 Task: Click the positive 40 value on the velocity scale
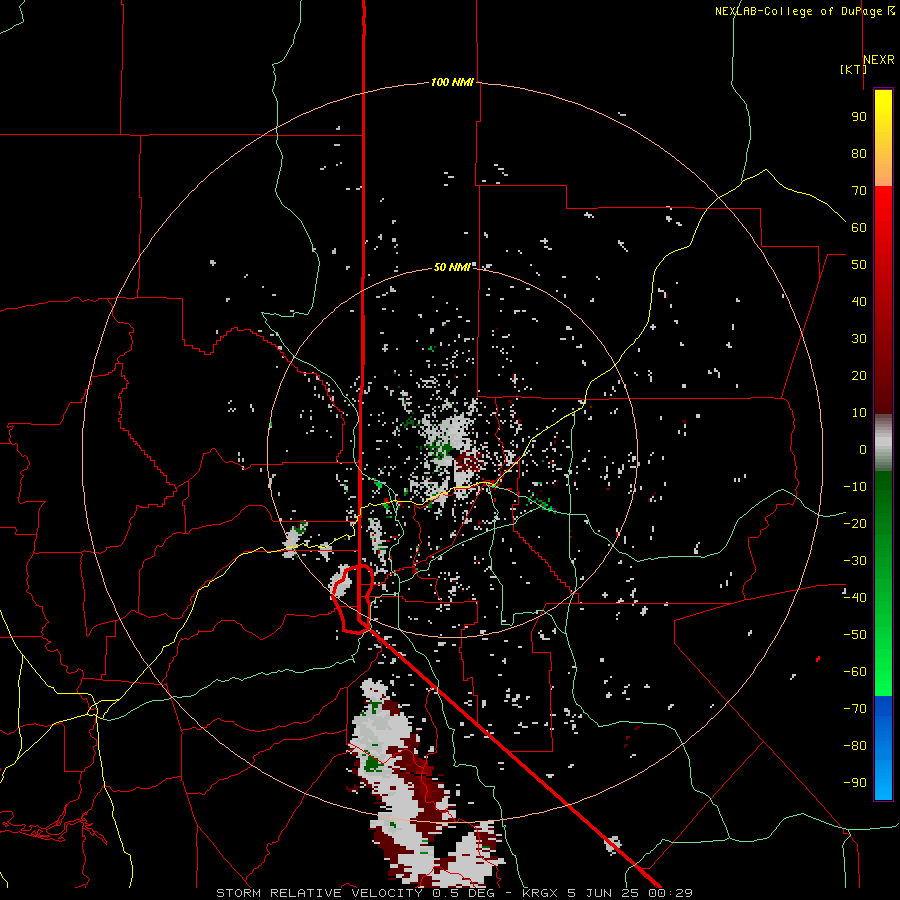pos(859,301)
